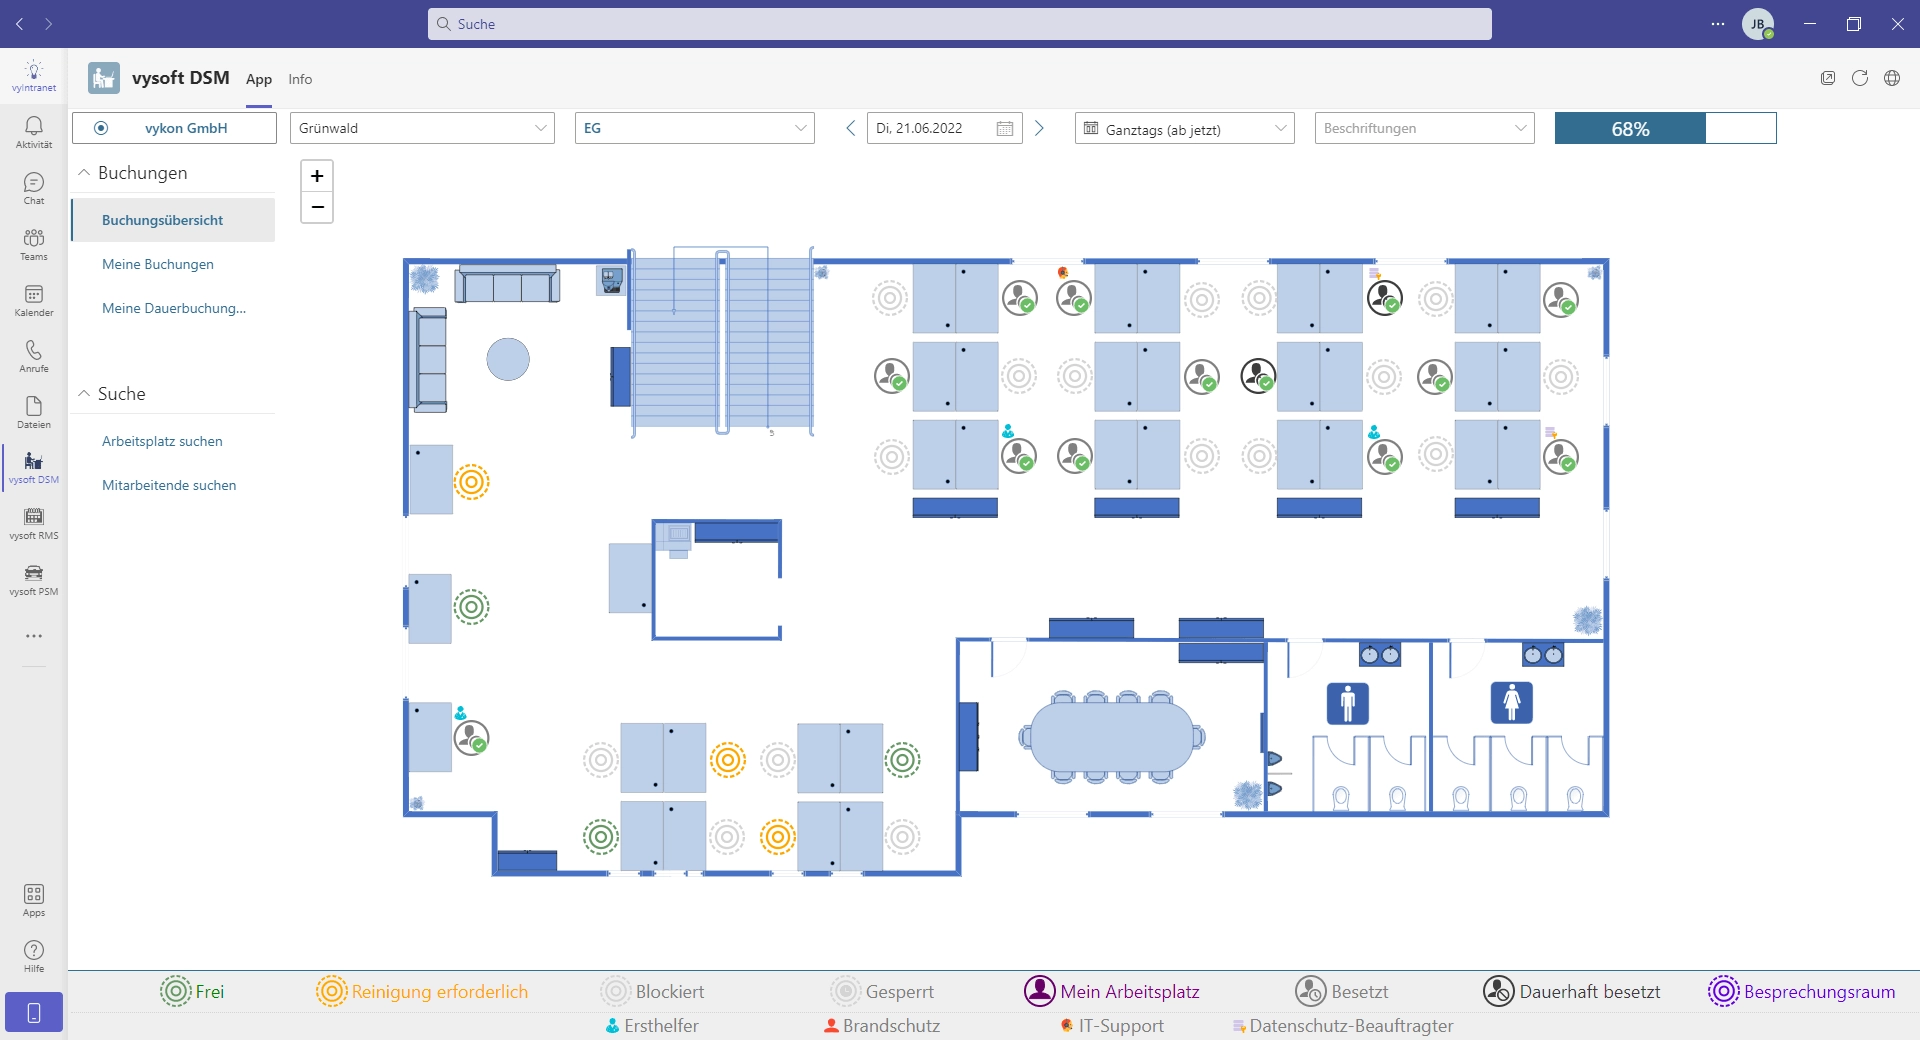Click the women's restroom icon
The height and width of the screenshot is (1040, 1920).
point(1511,703)
